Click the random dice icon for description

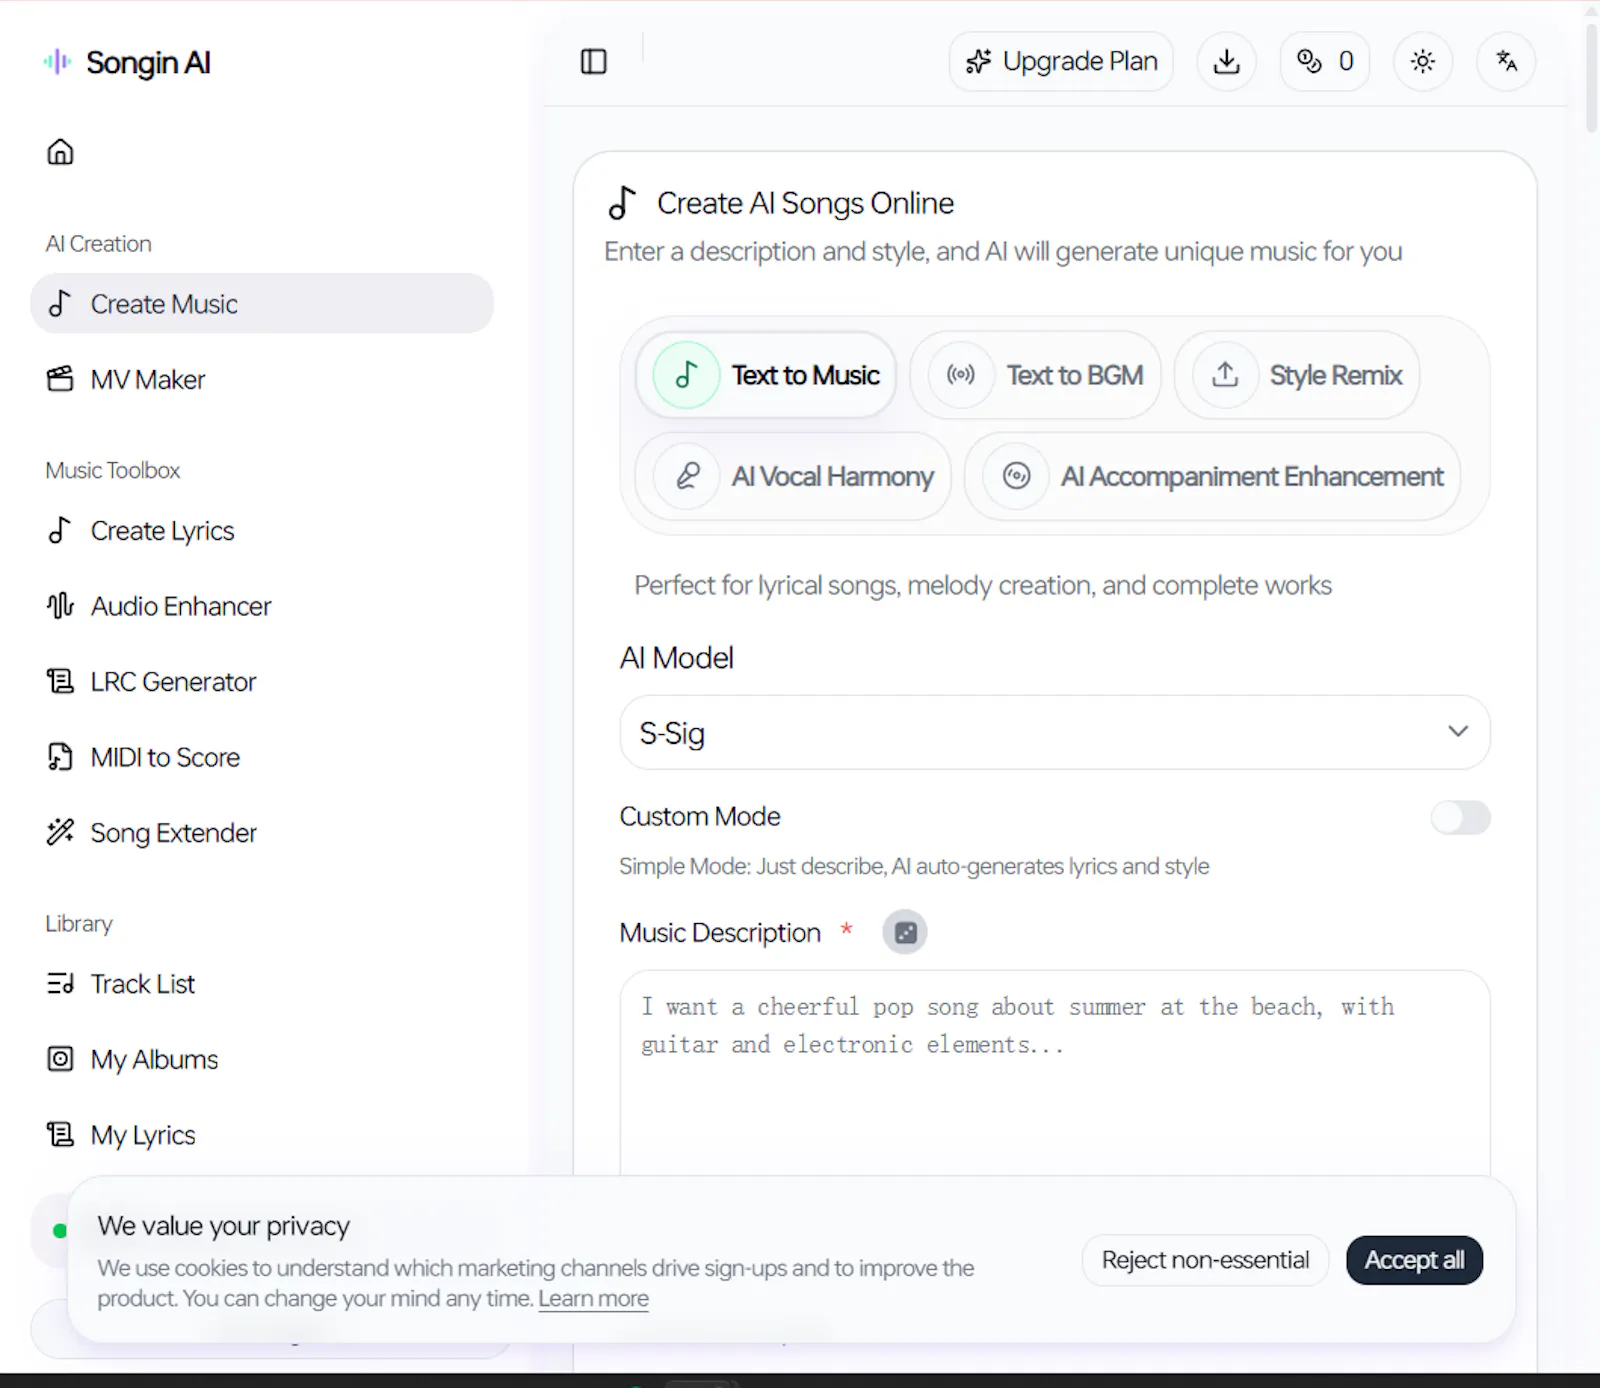(x=905, y=933)
